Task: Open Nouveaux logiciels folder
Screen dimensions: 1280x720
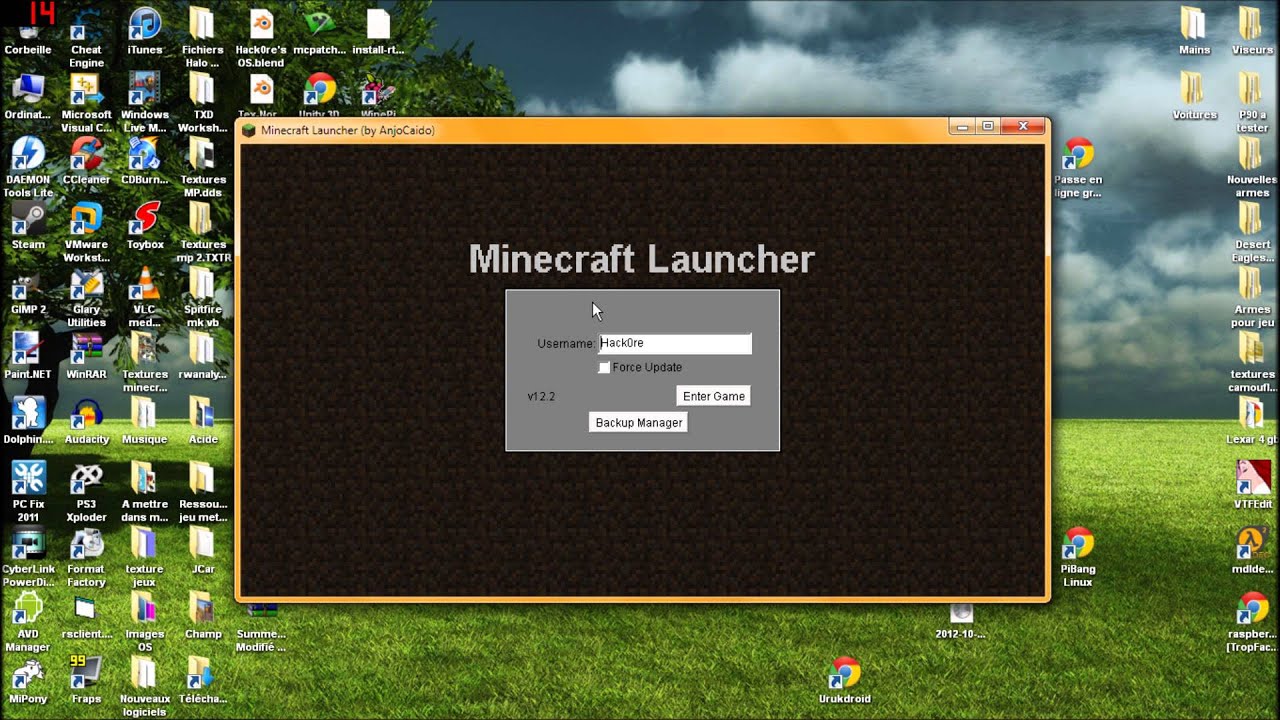Action: (145, 687)
